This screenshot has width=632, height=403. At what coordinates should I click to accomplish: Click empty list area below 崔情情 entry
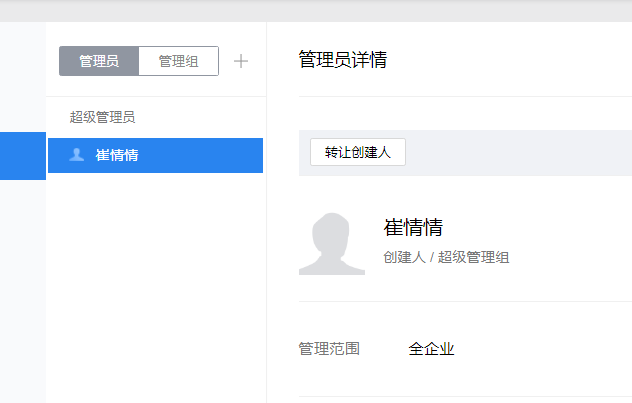[155, 280]
